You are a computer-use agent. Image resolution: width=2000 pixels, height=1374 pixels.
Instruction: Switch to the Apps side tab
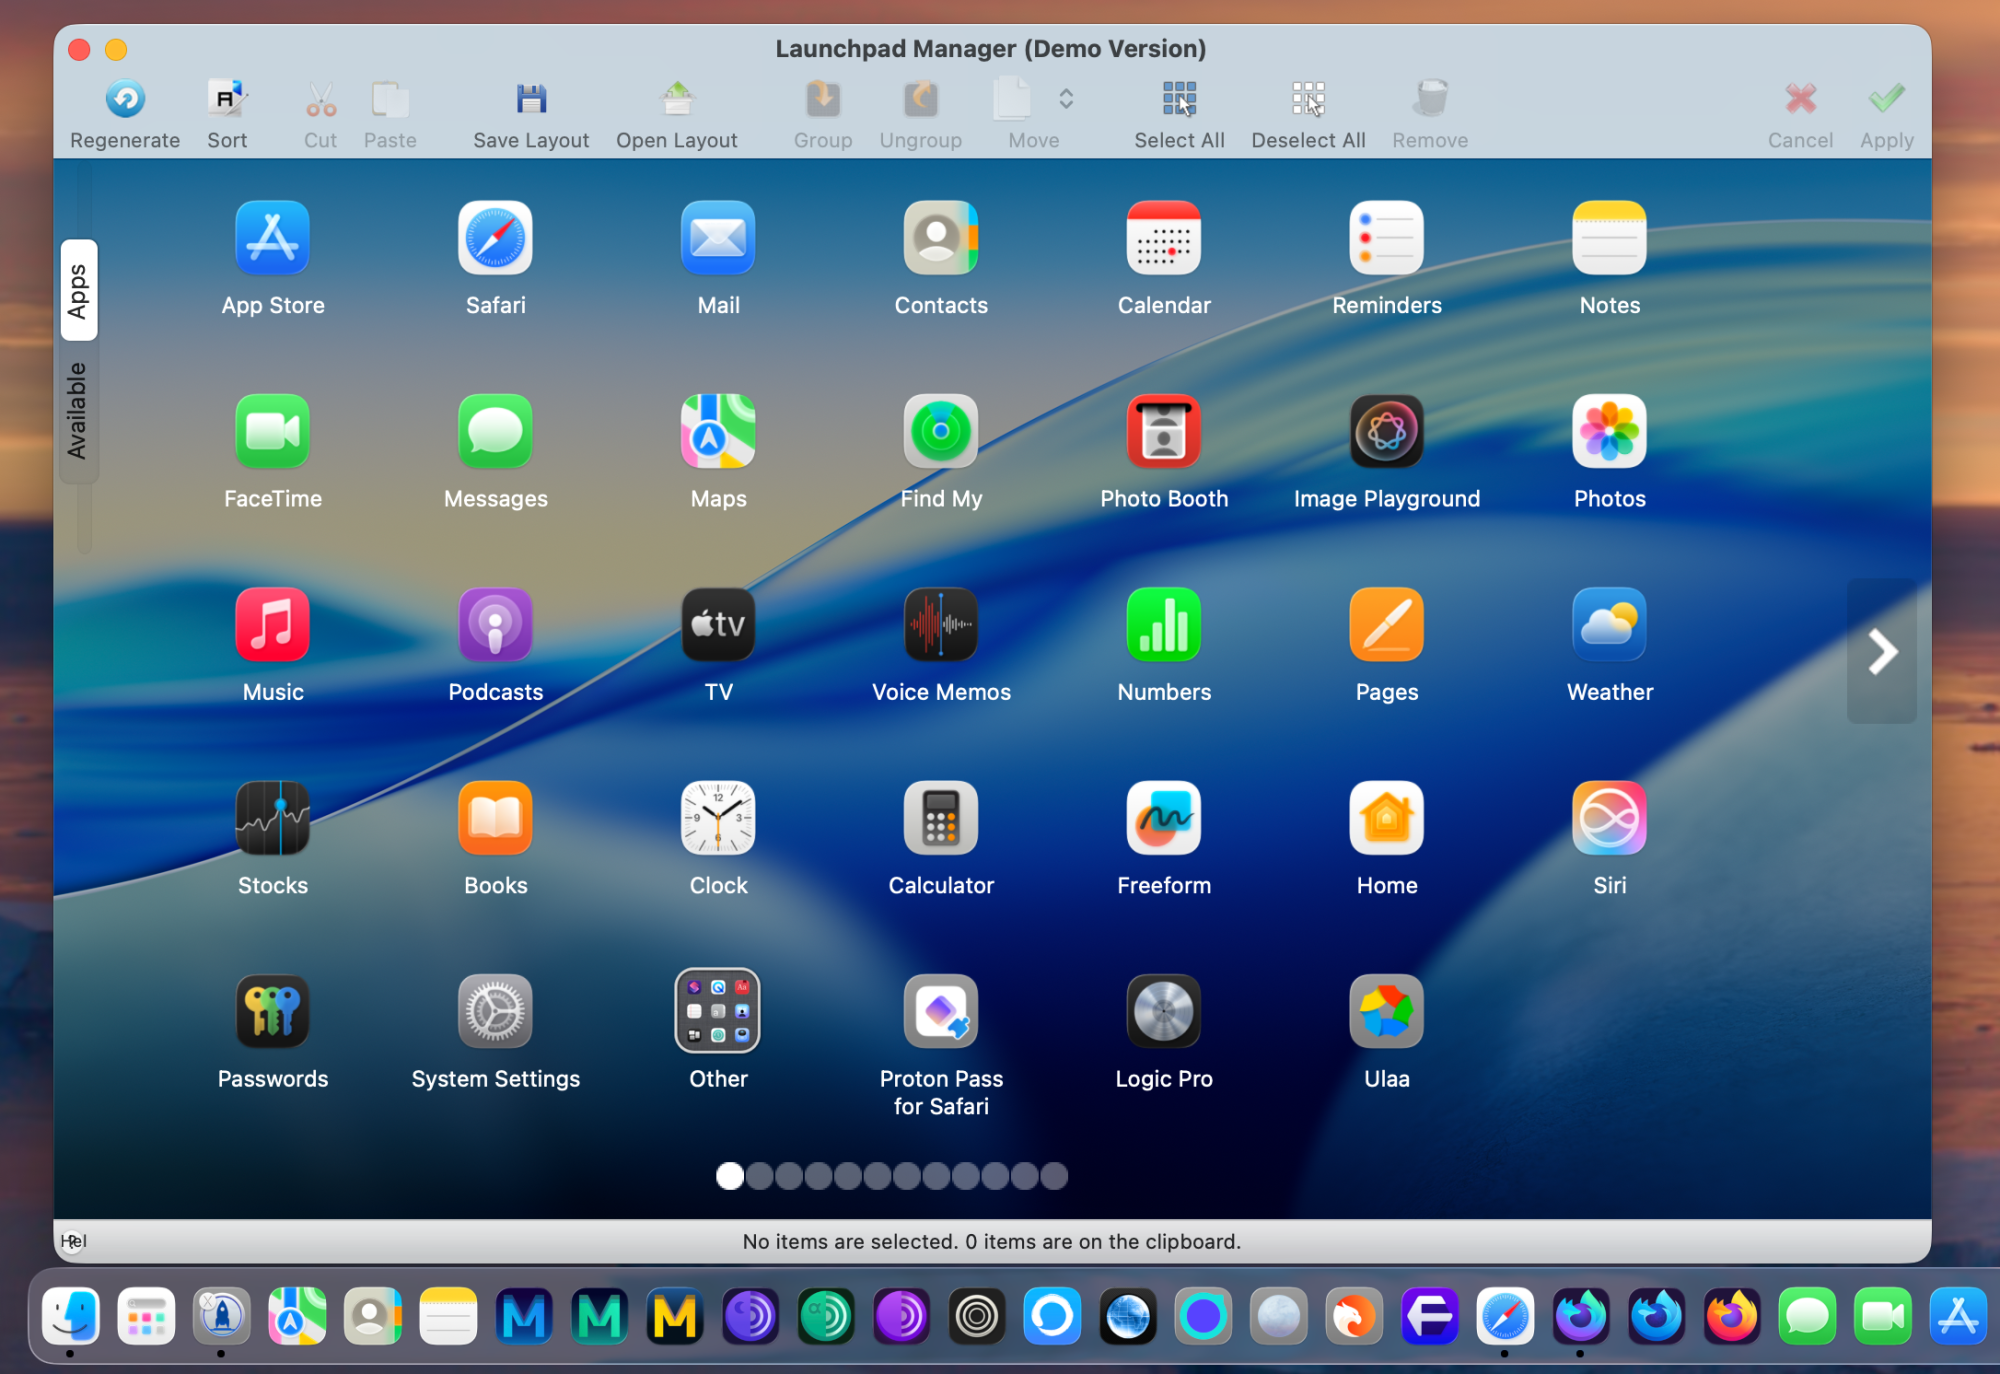click(78, 291)
